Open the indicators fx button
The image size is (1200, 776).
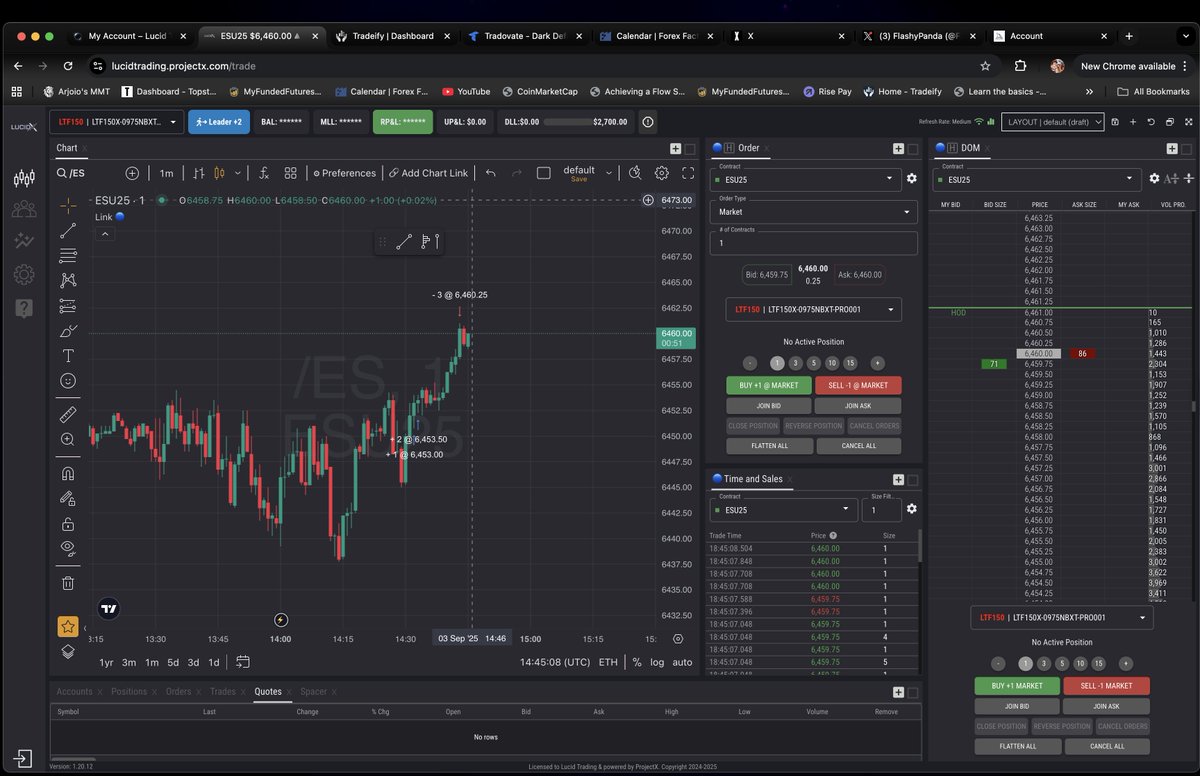click(x=264, y=173)
